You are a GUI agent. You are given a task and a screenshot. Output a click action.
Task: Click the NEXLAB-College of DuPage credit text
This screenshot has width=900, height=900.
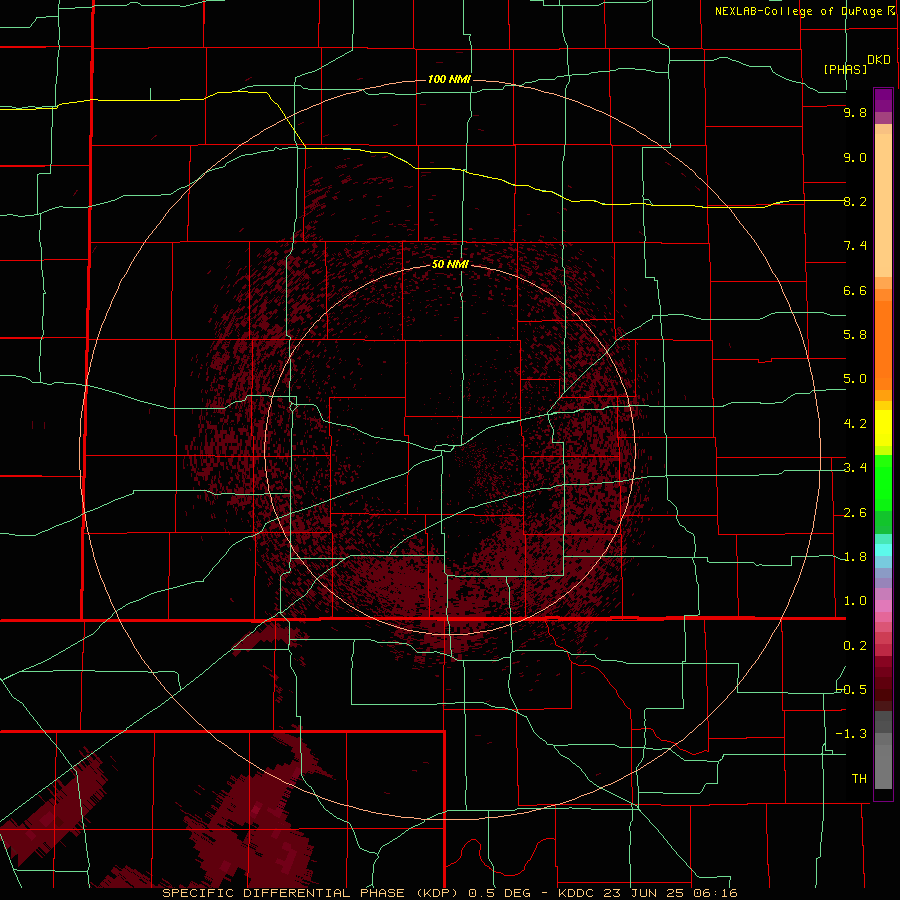click(798, 11)
